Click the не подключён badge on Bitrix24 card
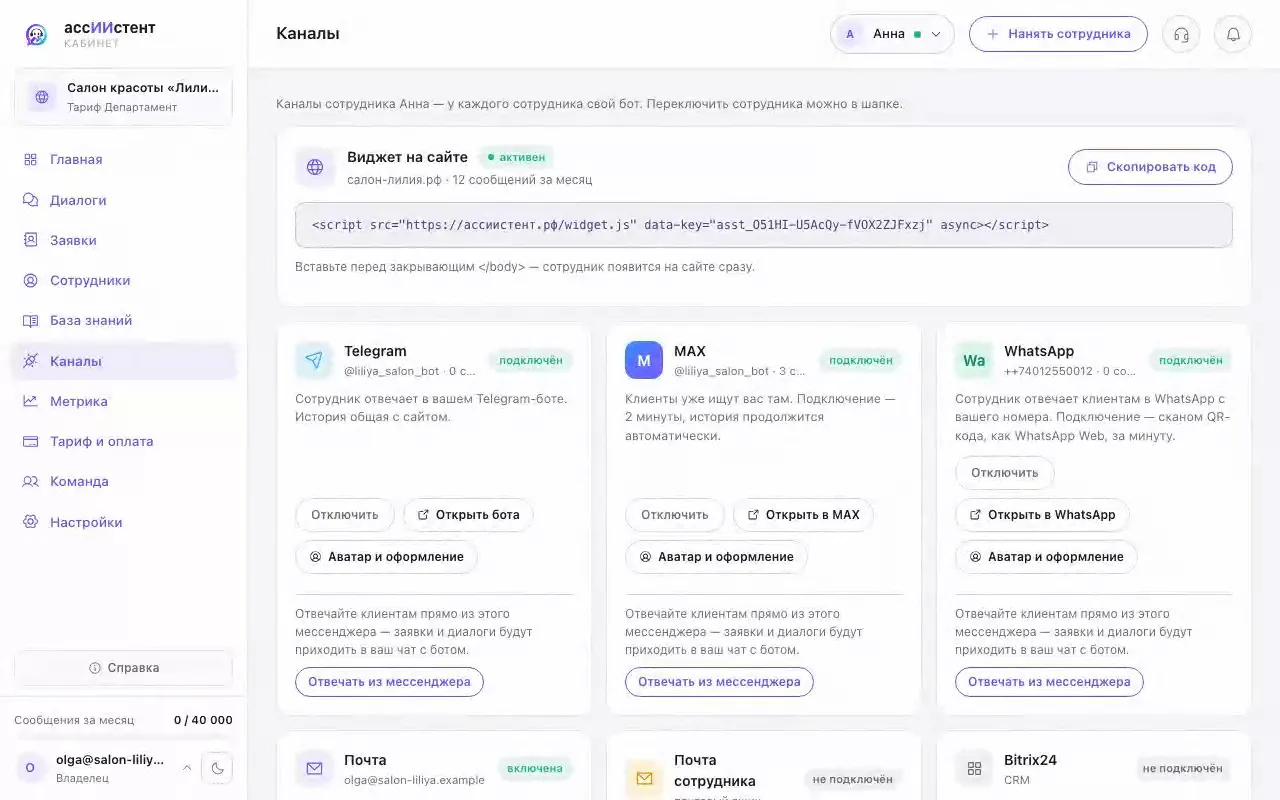 click(x=1182, y=769)
